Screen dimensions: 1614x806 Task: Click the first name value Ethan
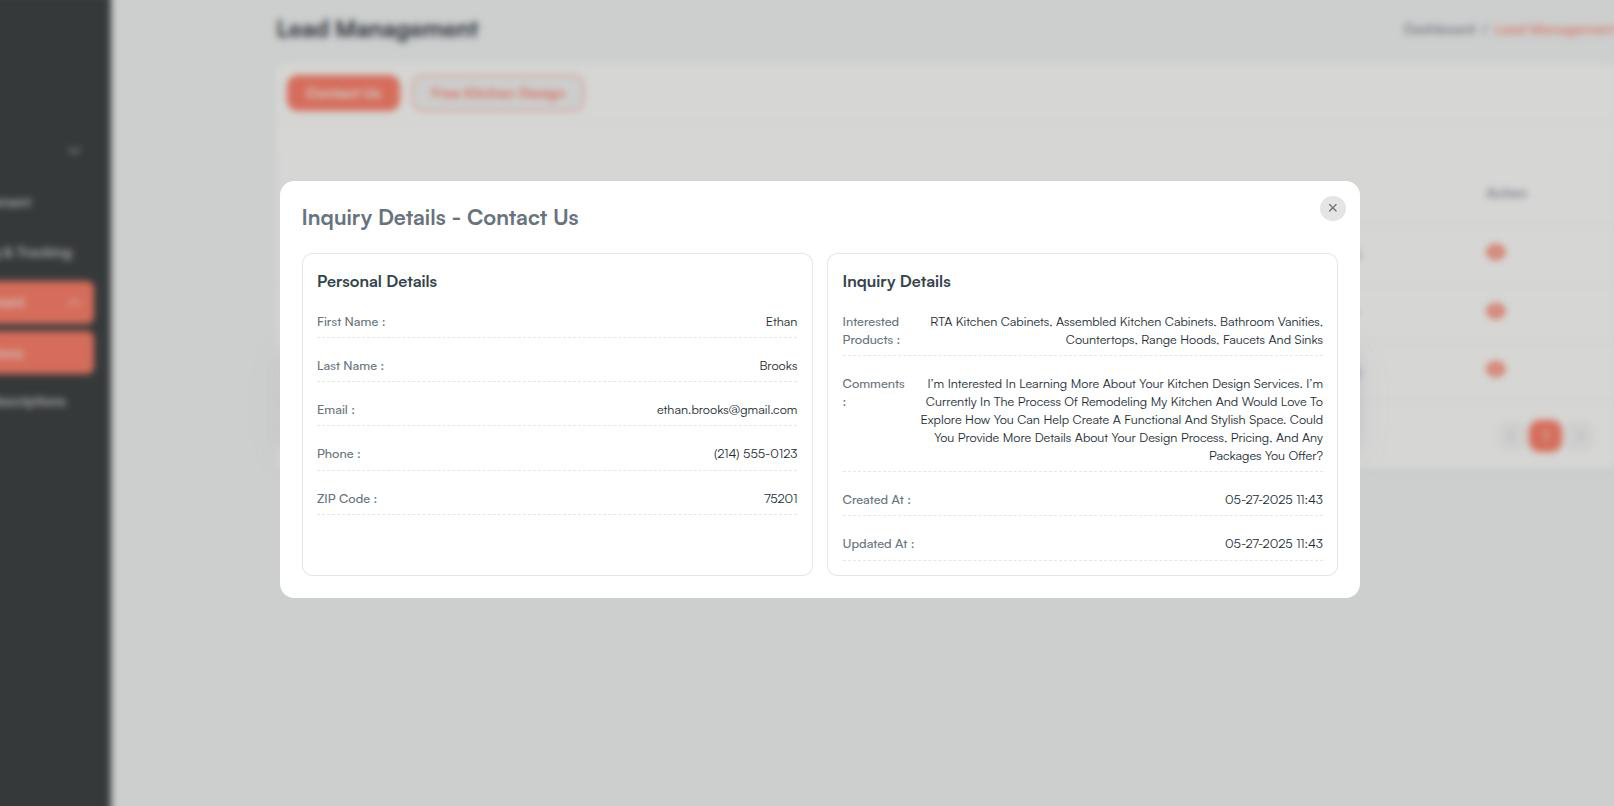click(781, 322)
